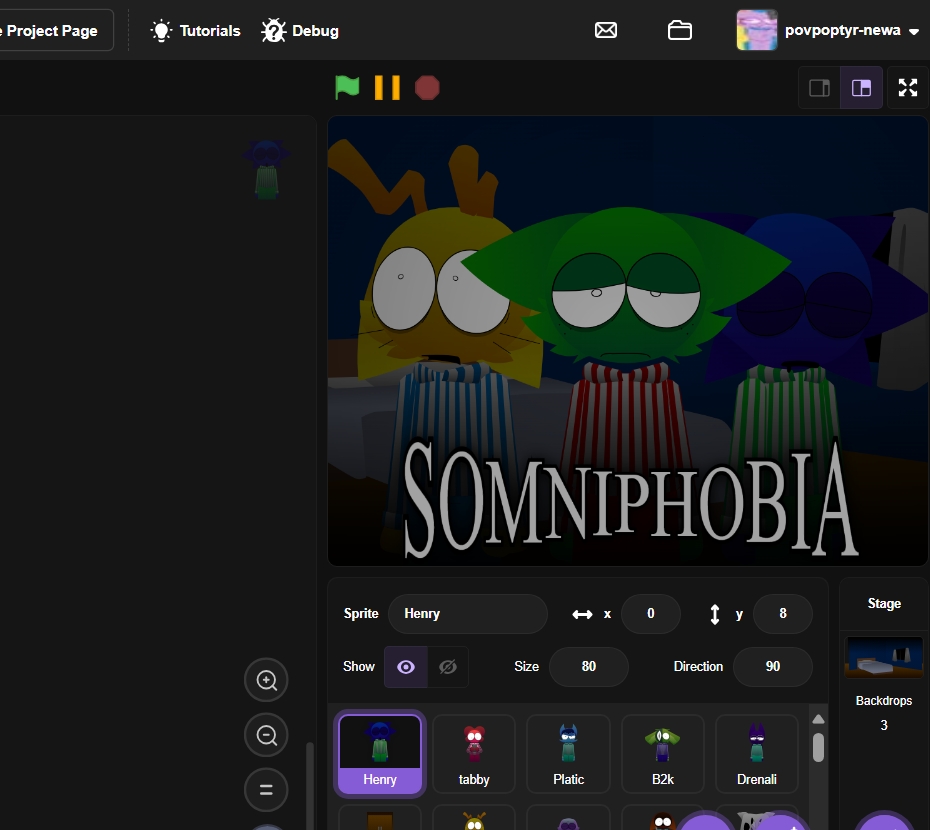Open the Tutorials lightbulb menu
The height and width of the screenshot is (830, 930).
click(195, 31)
